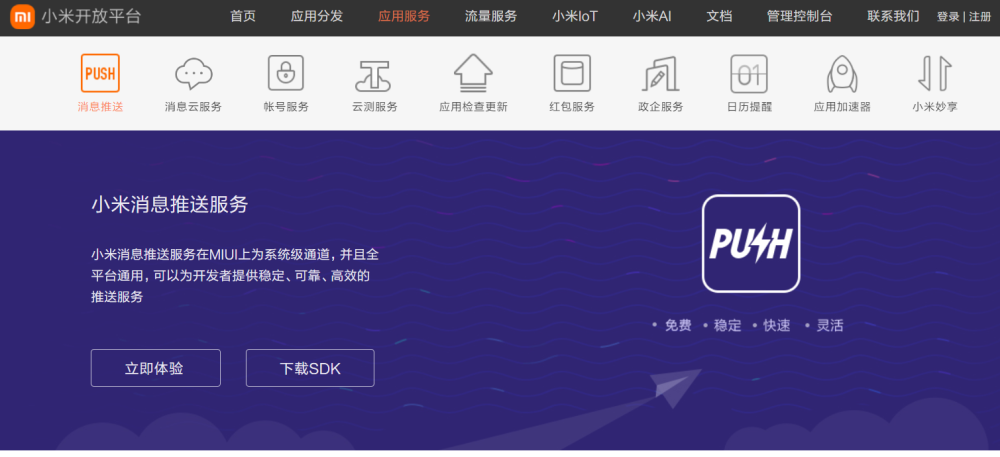
Task: Click the 登录 link
Action: 948,17
